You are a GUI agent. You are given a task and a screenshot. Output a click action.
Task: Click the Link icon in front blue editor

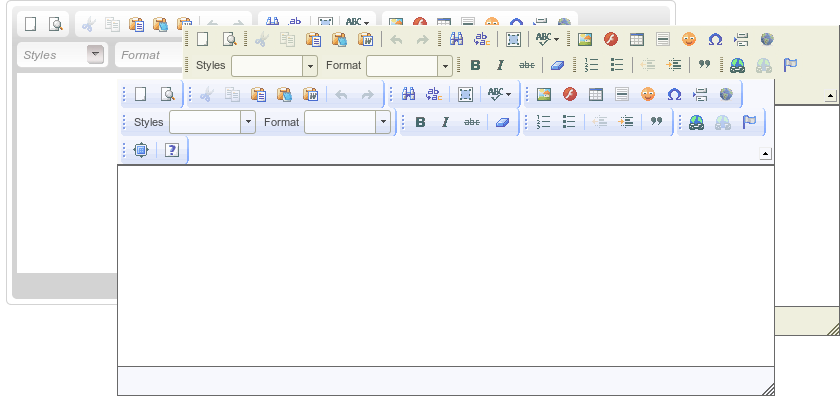[x=696, y=122]
